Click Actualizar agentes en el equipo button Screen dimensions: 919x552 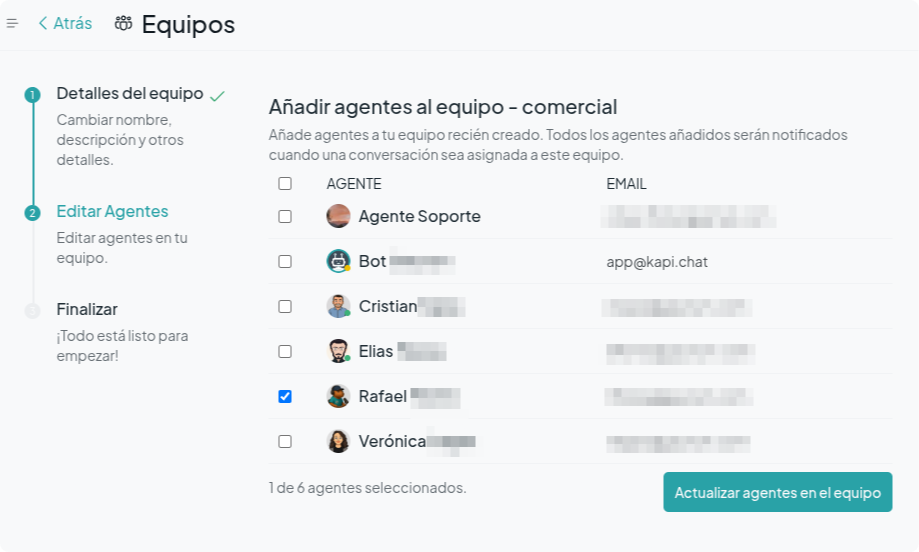point(778,492)
